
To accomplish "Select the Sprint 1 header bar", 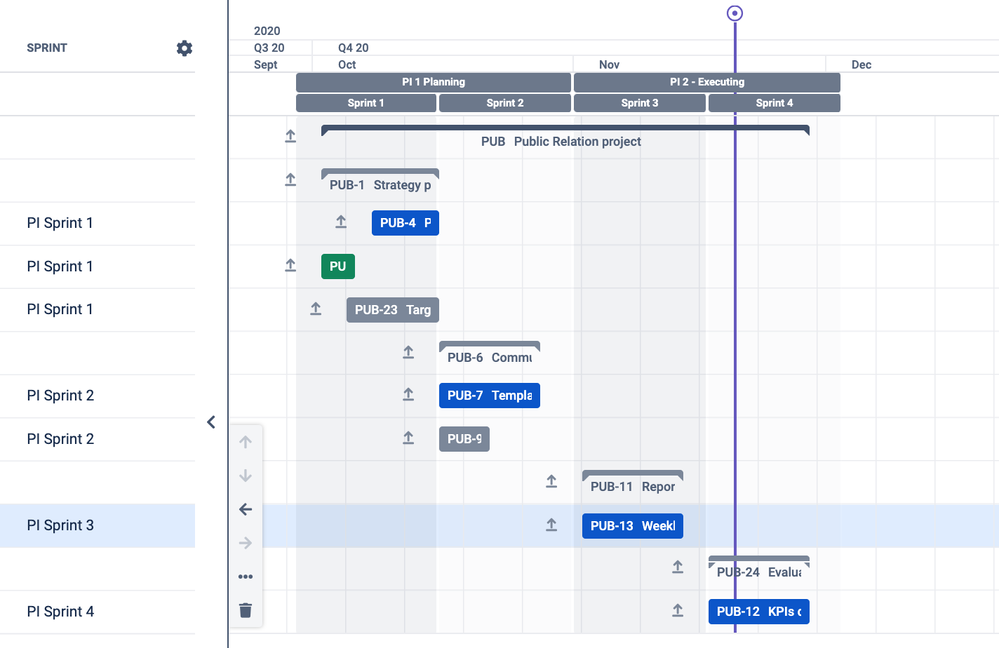I will point(366,103).
